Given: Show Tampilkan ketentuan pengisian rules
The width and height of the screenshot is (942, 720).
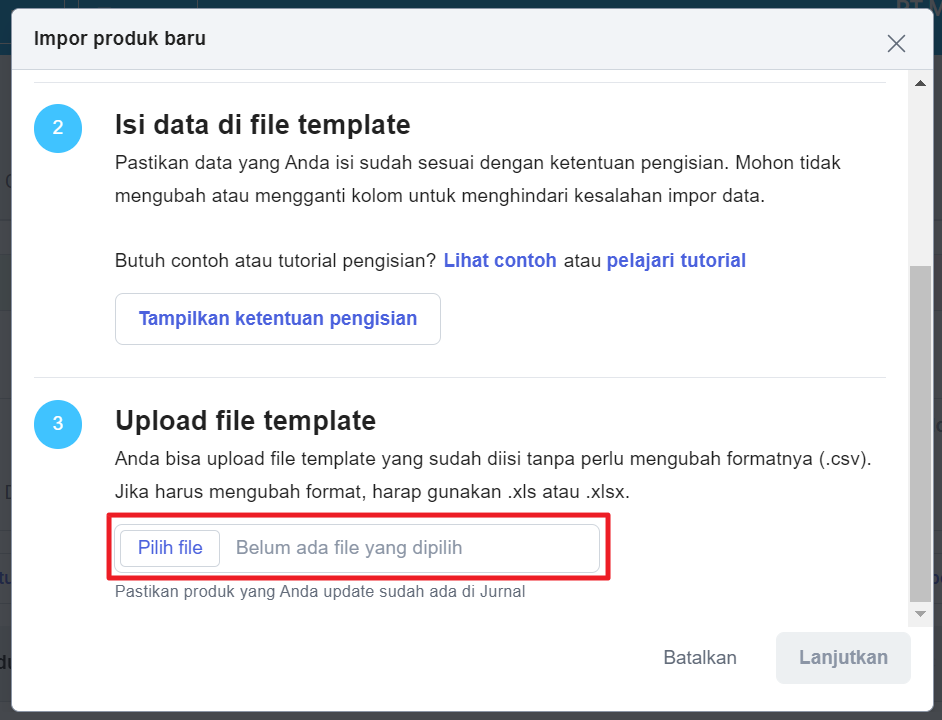Looking at the screenshot, I should pos(278,319).
